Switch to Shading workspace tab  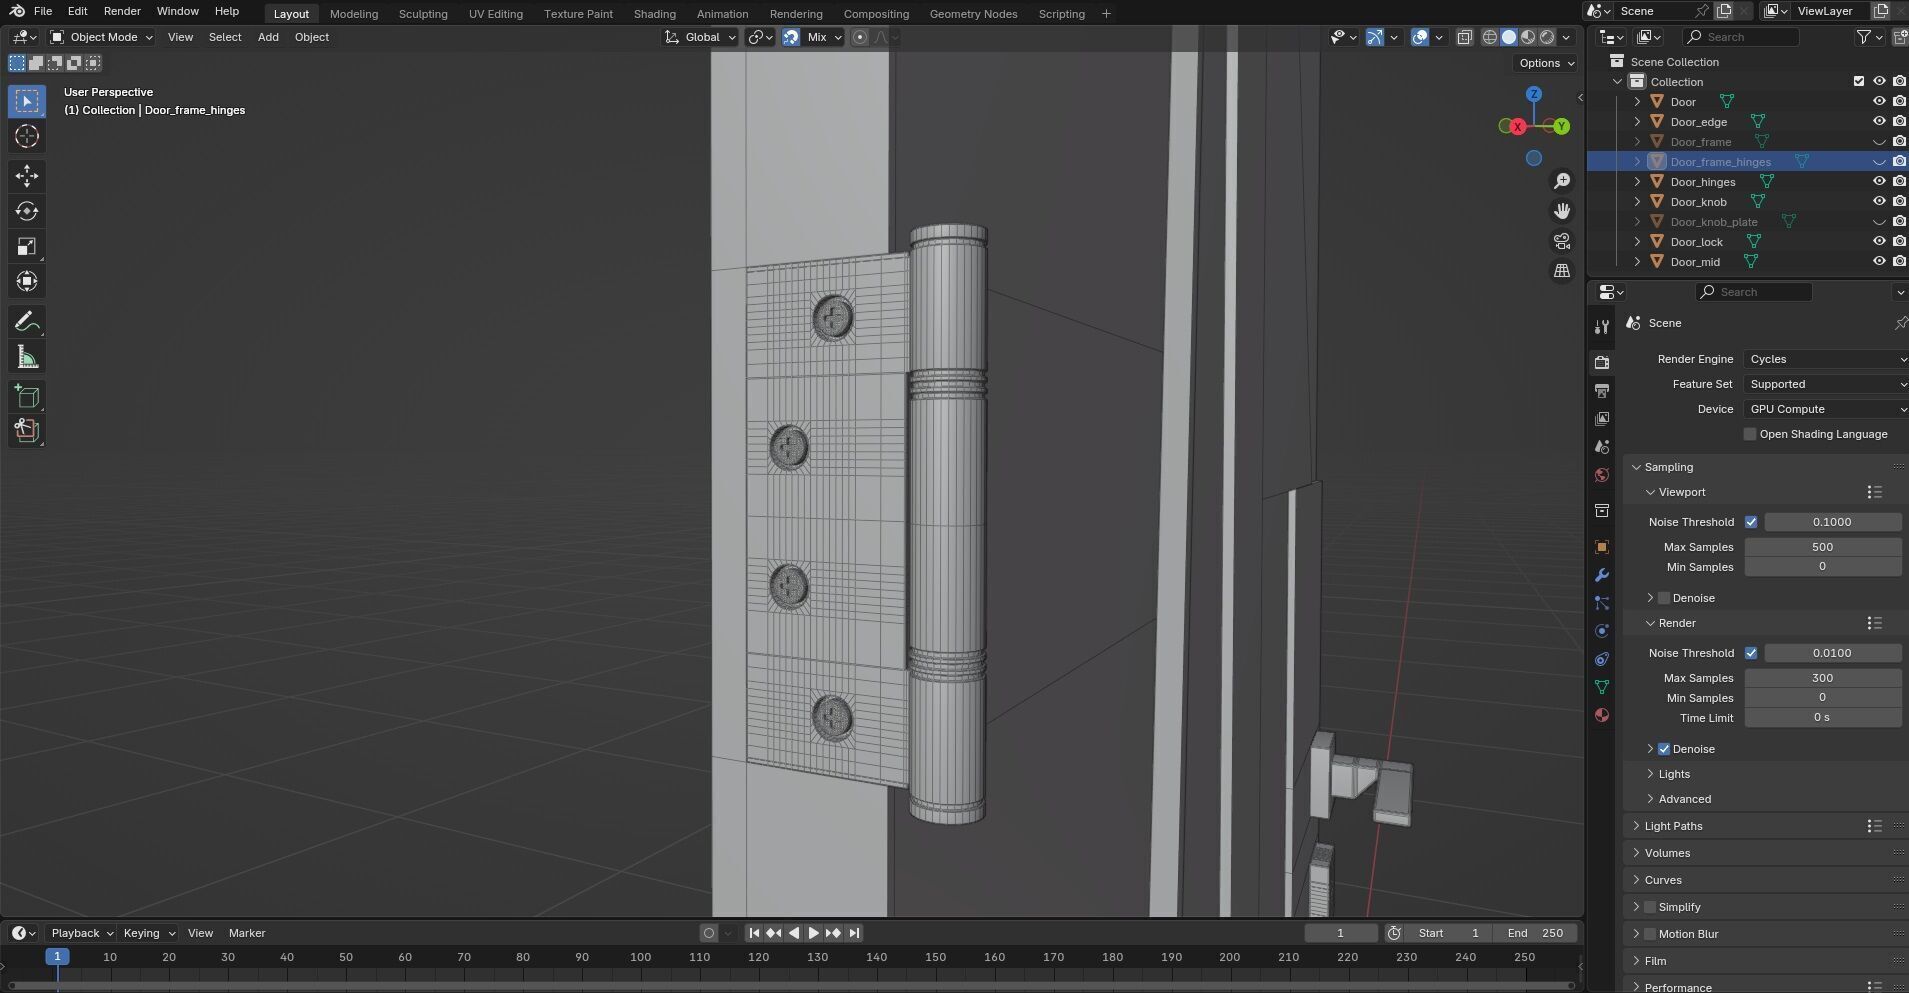(655, 14)
